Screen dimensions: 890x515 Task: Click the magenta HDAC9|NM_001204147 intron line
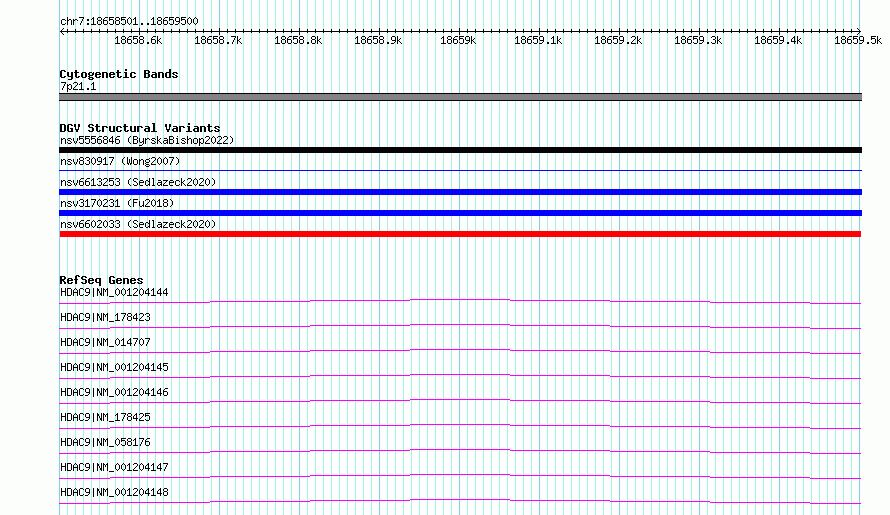coord(460,476)
